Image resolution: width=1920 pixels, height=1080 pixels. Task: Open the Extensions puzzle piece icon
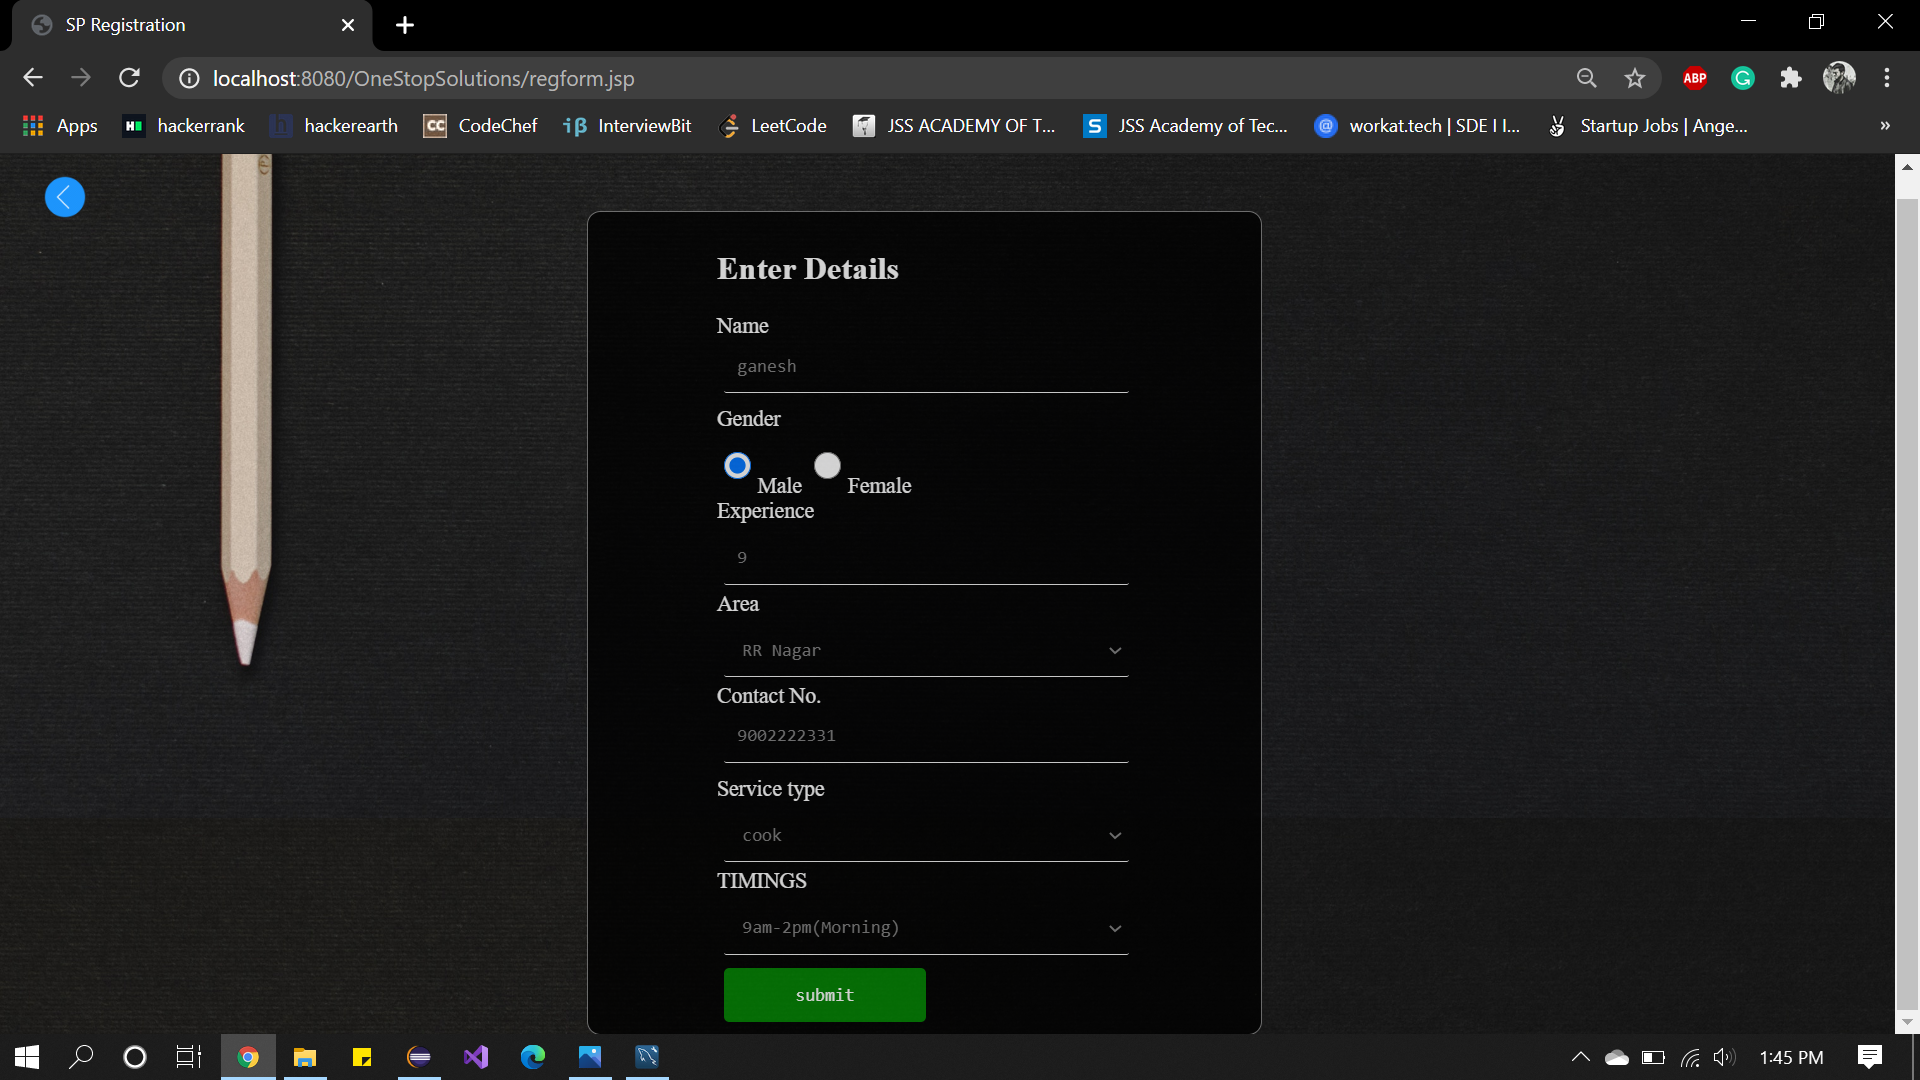pyautogui.click(x=1790, y=78)
